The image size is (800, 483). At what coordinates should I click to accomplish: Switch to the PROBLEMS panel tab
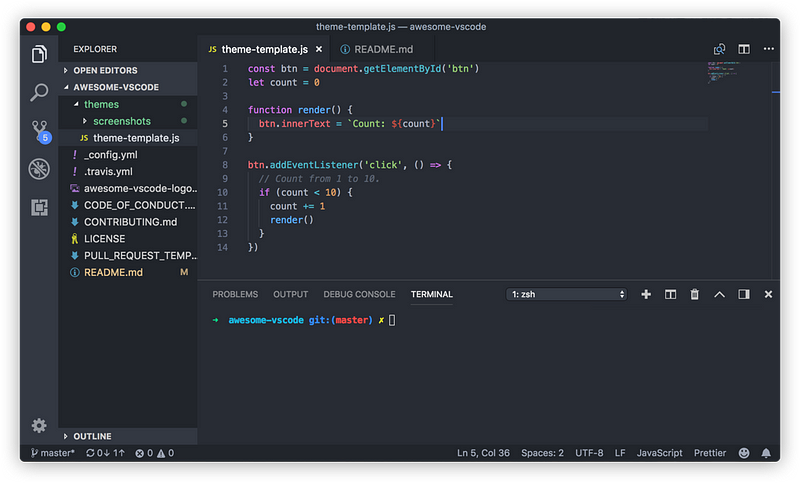click(x=235, y=294)
